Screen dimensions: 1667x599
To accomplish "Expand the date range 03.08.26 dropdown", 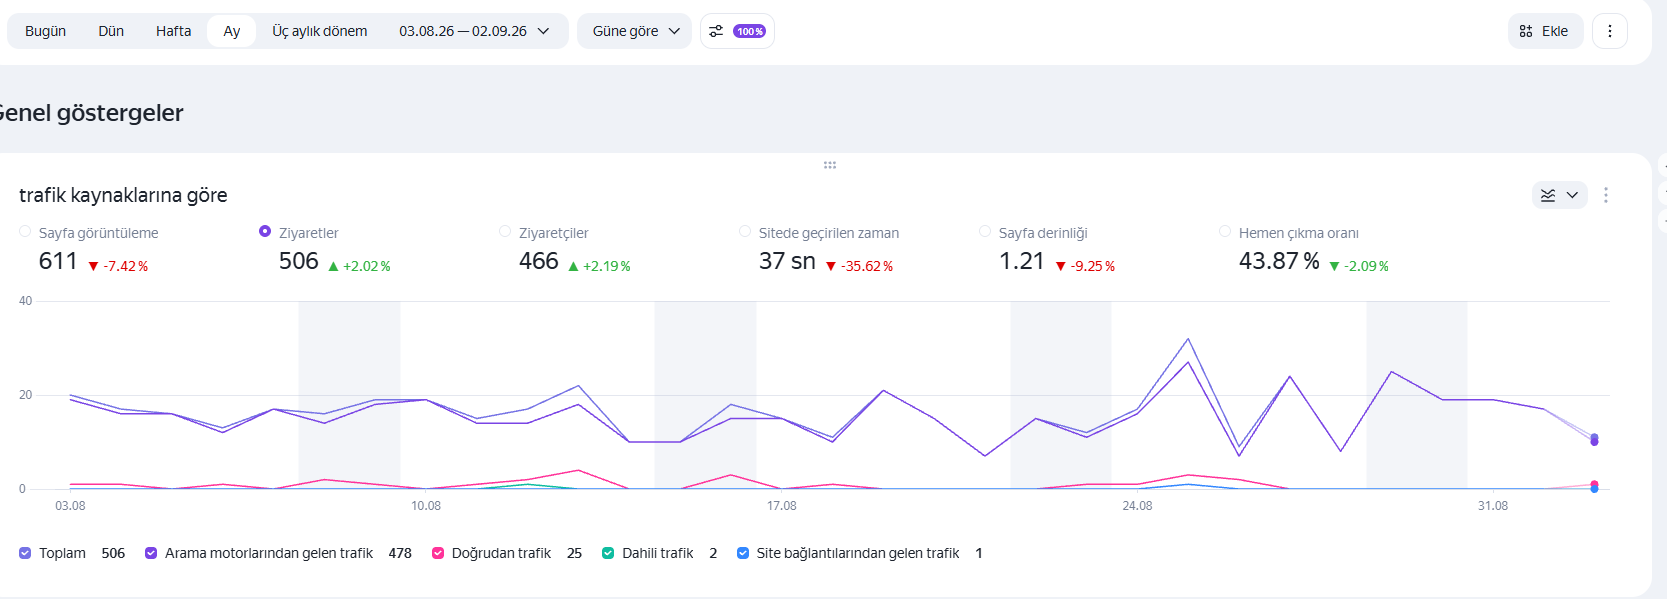I will click(475, 31).
